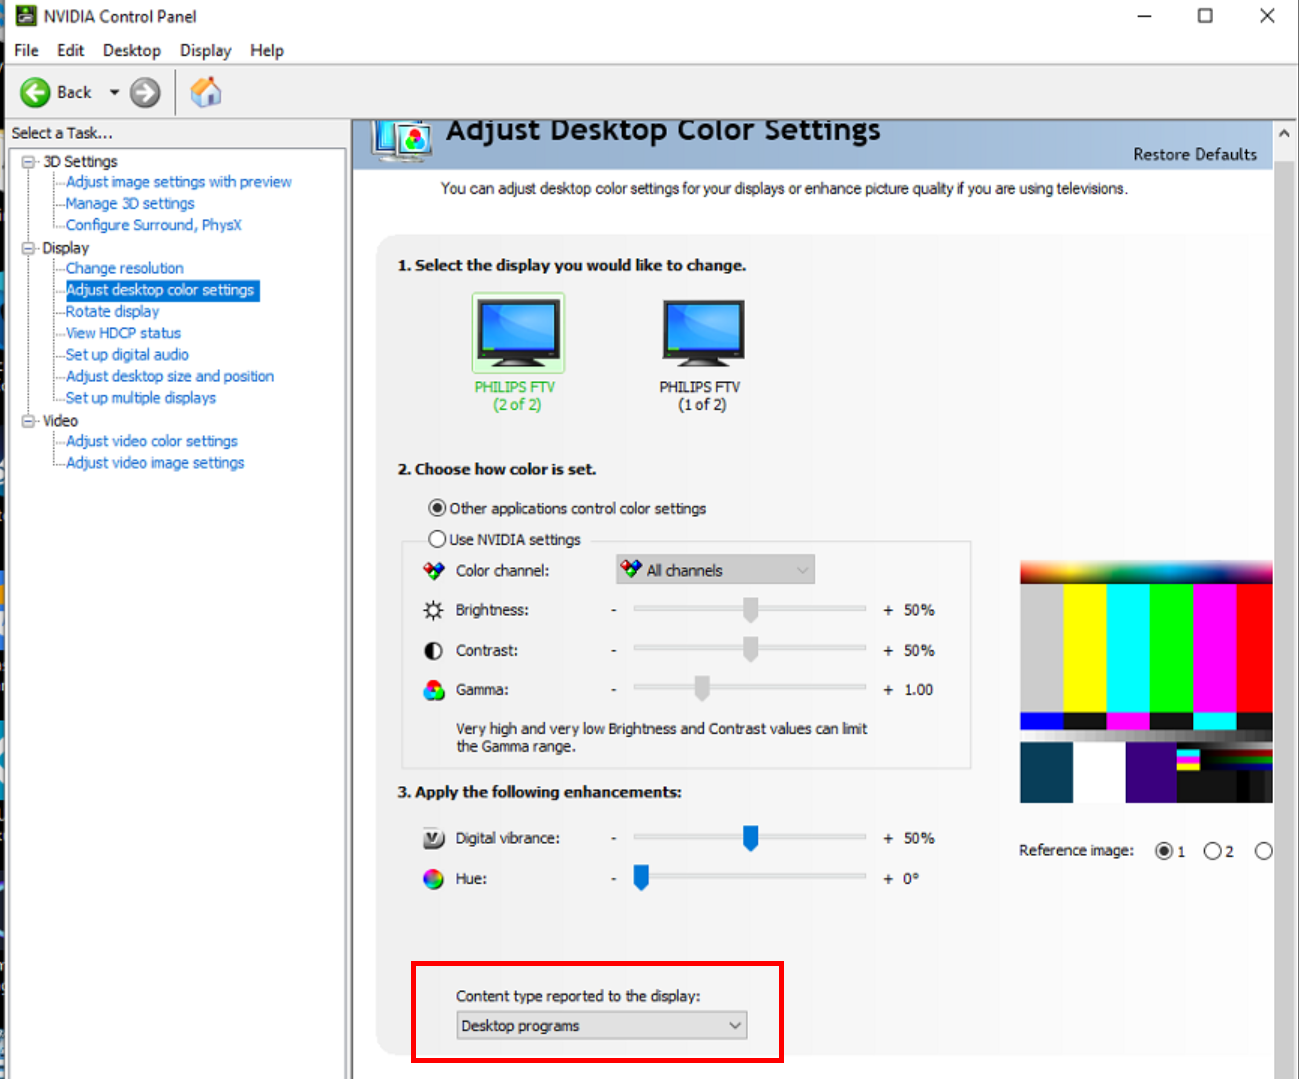Click the 3D Settings tree label
The width and height of the screenshot is (1299, 1079).
click(x=80, y=161)
